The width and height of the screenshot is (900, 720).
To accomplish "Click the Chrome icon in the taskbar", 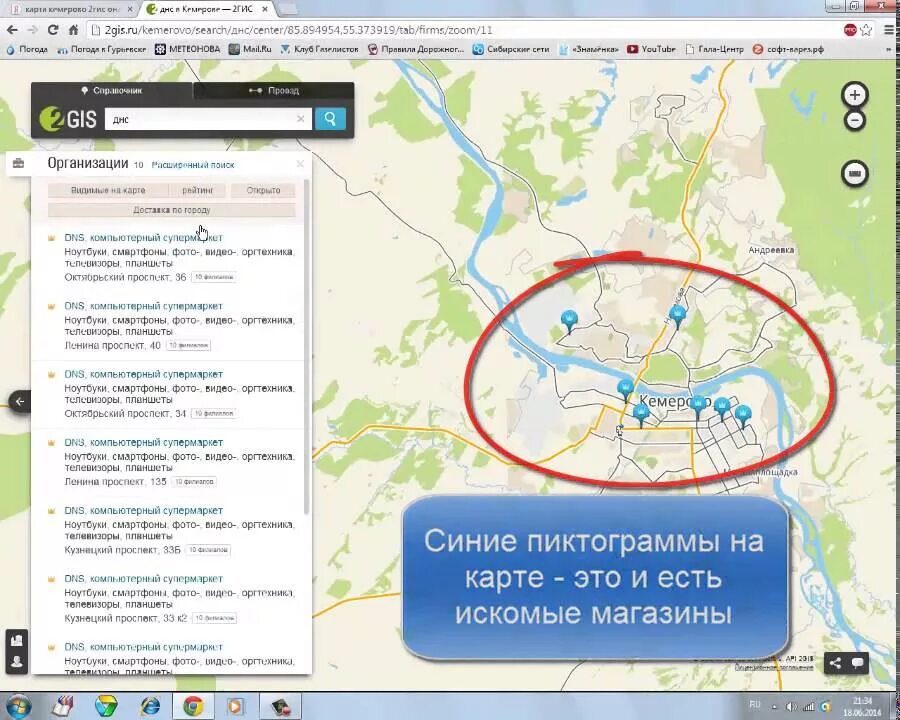I will click(194, 706).
